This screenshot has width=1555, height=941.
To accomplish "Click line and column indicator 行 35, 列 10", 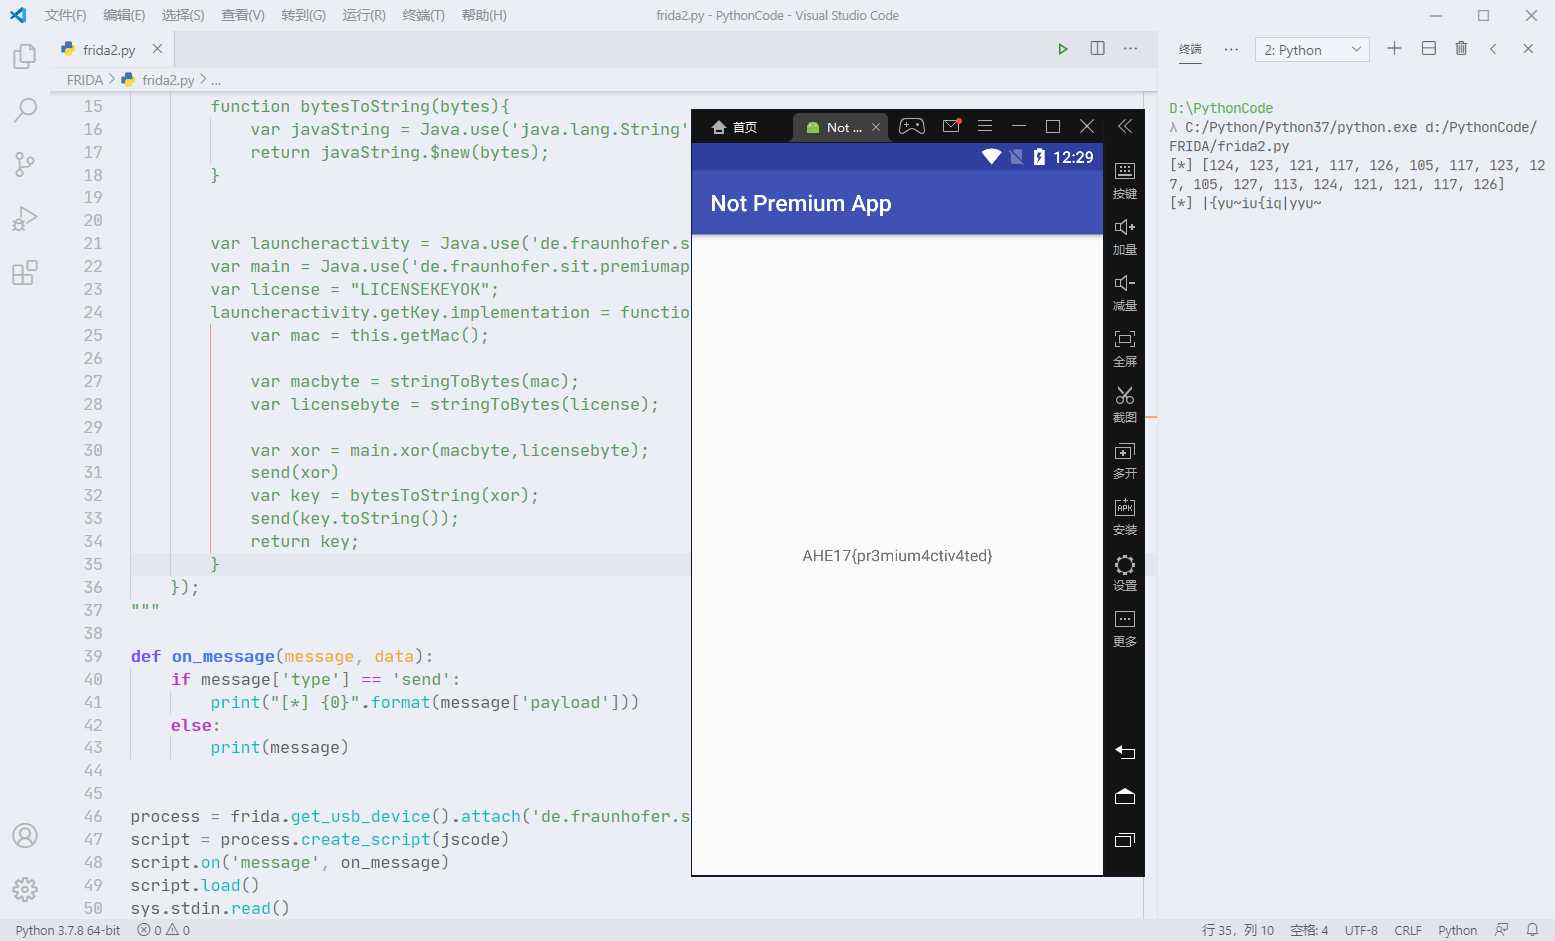I will click(x=1238, y=930).
